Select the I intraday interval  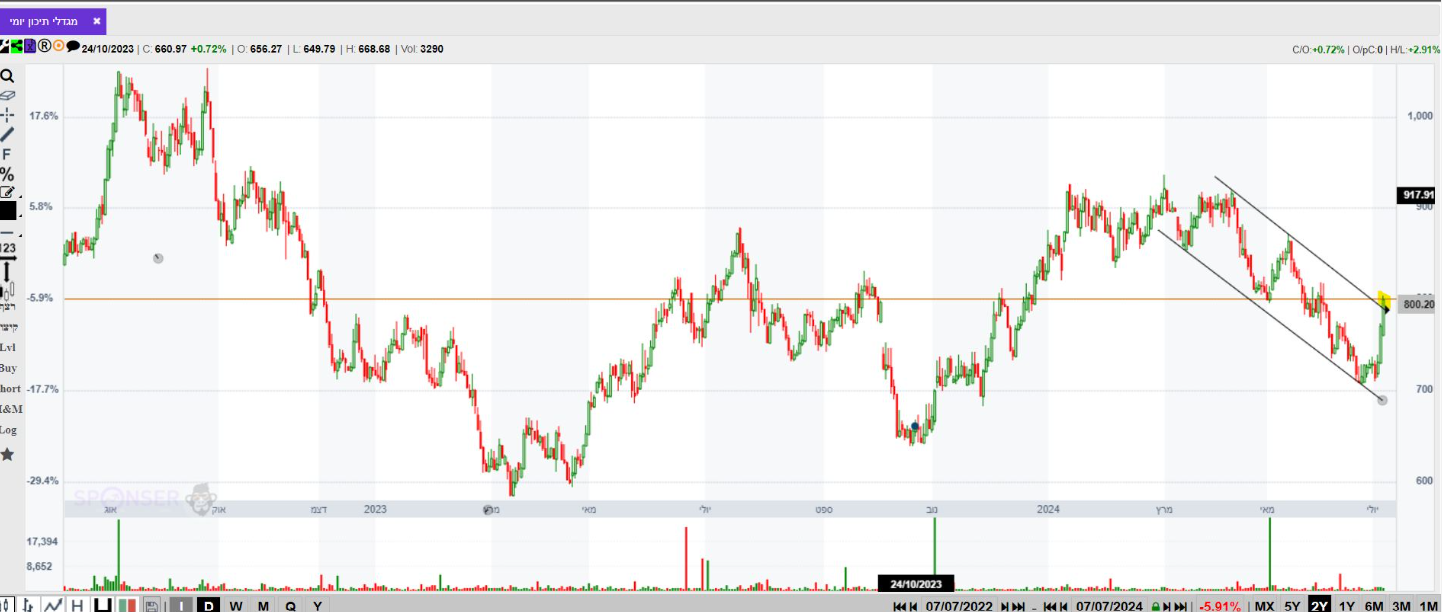tap(181, 605)
